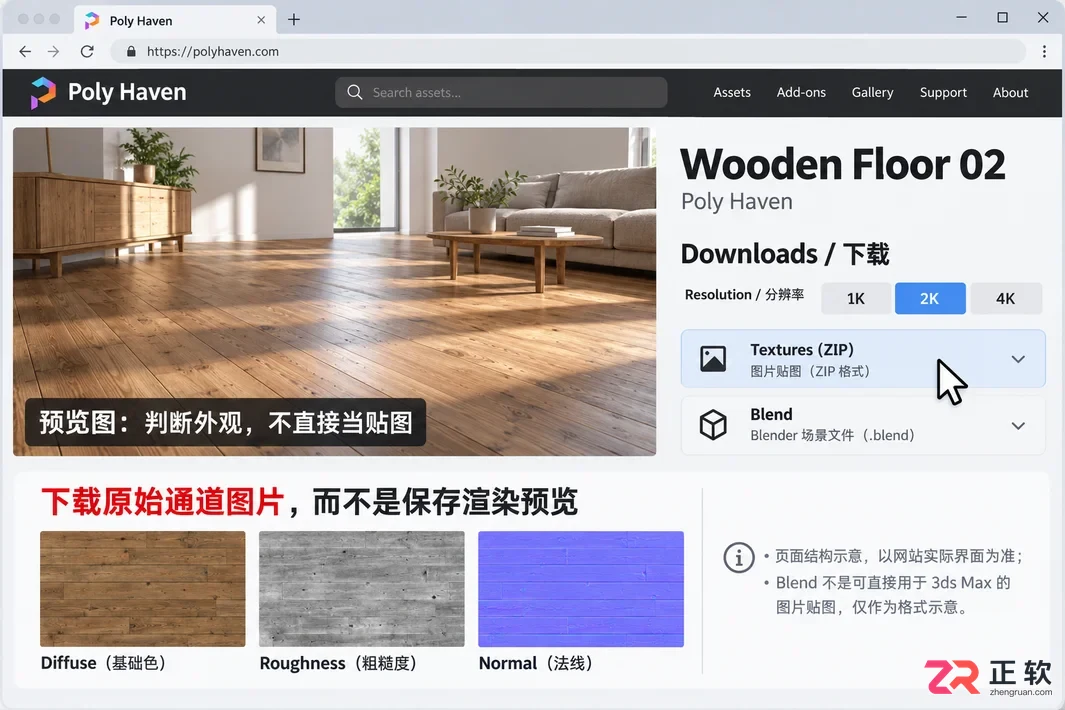Click the browser forward arrow
The height and width of the screenshot is (710, 1065).
(54, 52)
